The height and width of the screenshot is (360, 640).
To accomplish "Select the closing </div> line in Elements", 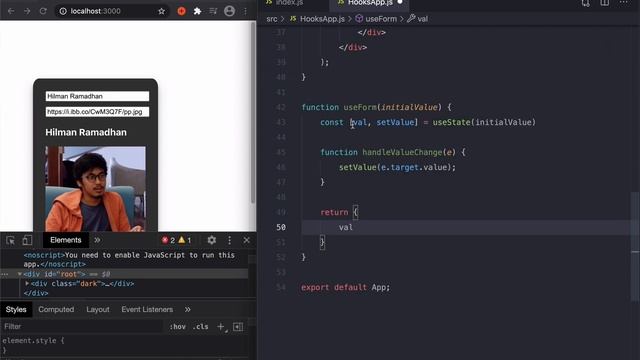I will (x=36, y=293).
